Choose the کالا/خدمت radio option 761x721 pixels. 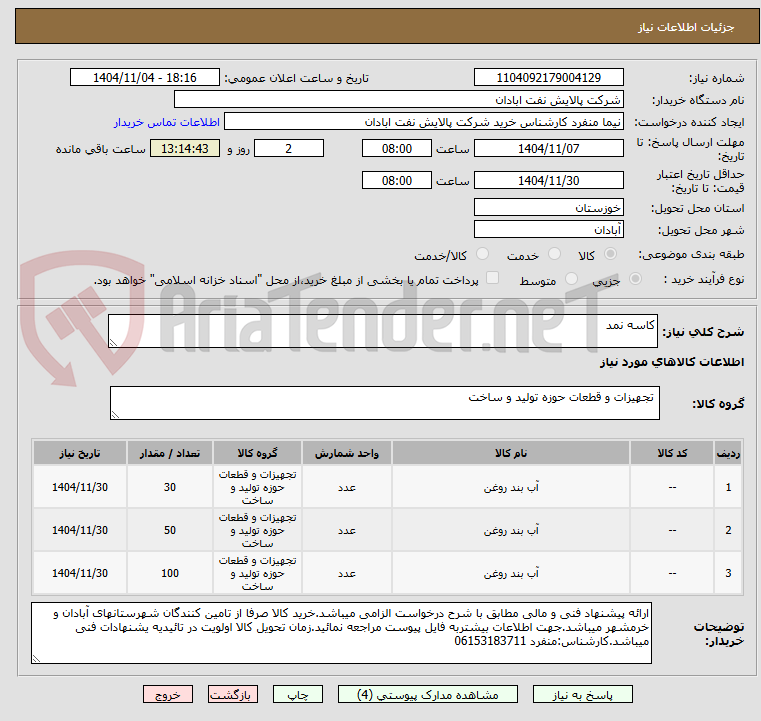pyautogui.click(x=483, y=255)
